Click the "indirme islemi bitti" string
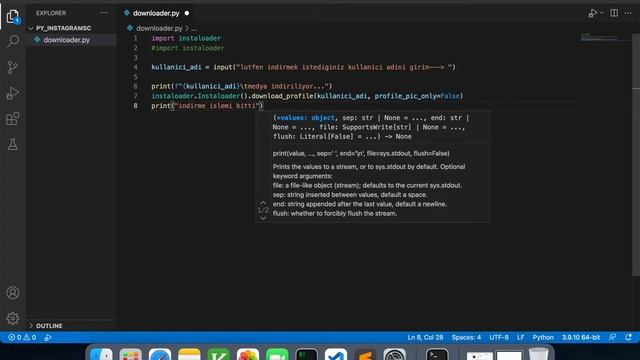Screen dimensions: 640x360 (x=217, y=106)
